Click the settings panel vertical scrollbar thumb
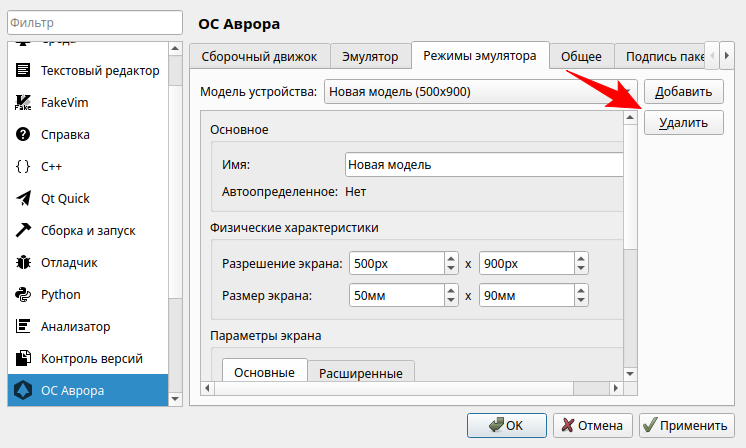Screen dimensions: 746x448 point(630,186)
